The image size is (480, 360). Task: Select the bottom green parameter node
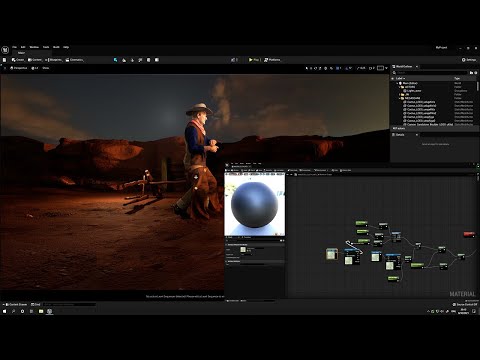tap(393, 278)
